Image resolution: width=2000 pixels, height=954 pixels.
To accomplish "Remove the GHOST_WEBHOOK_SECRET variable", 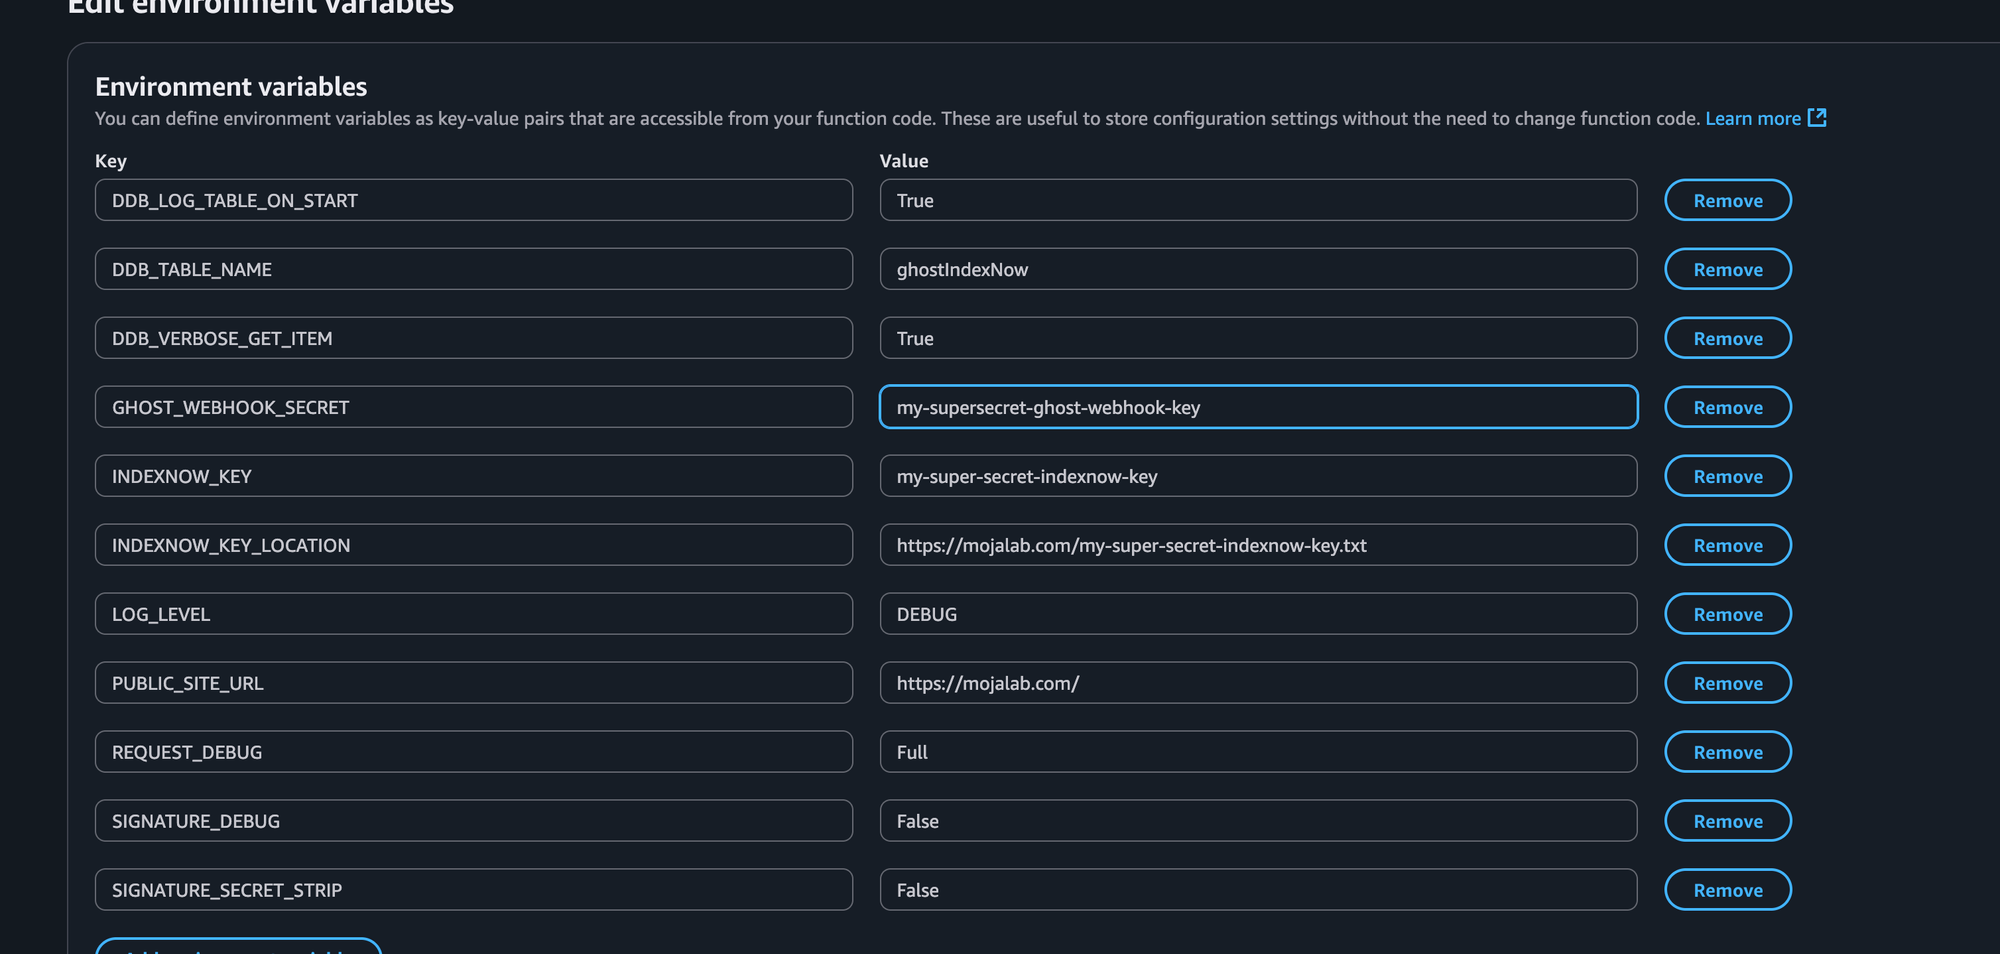I will coord(1727,407).
